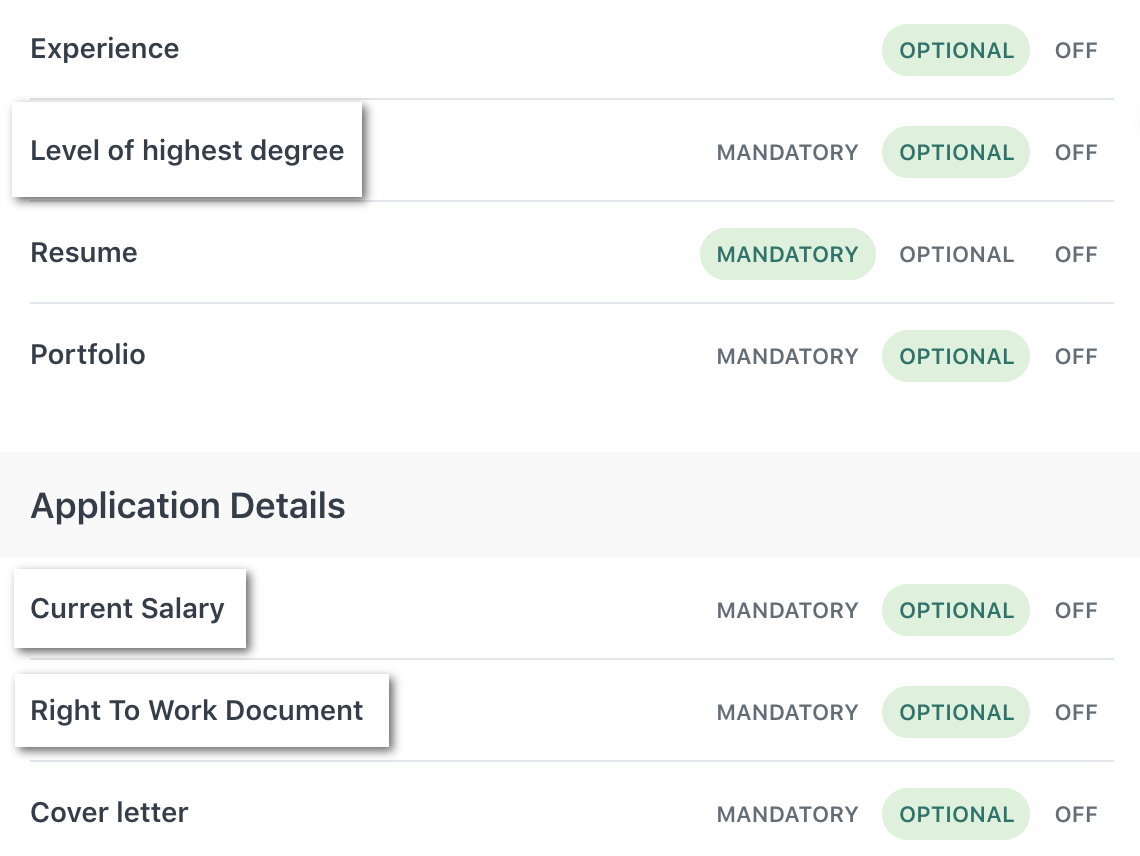Set Level of highest degree to Mandatory
The height and width of the screenshot is (856, 1140).
787,152
